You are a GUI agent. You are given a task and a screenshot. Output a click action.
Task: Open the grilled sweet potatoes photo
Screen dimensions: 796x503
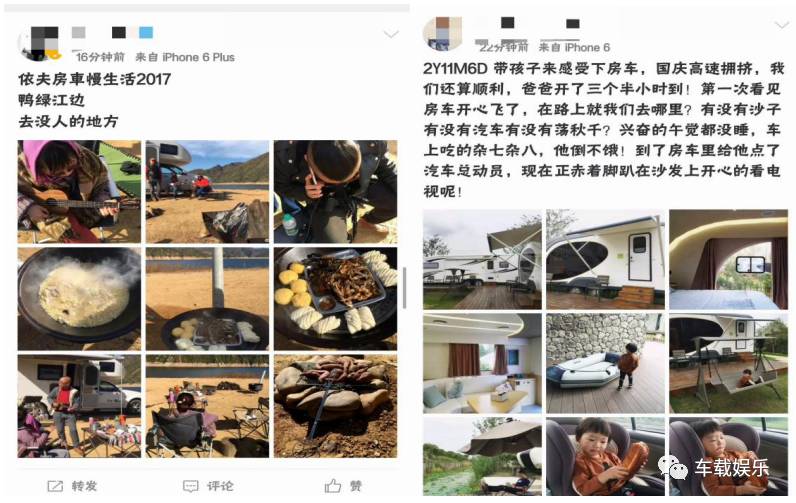(336, 406)
